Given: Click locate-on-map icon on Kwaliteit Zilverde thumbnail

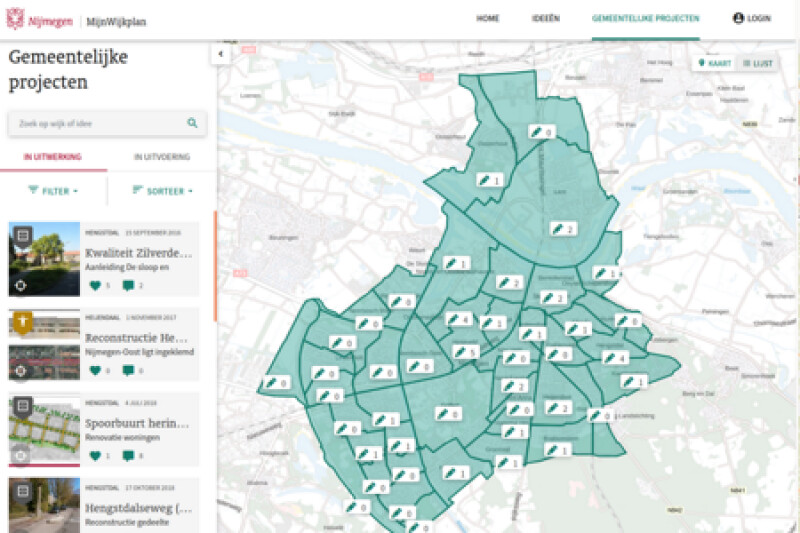Looking at the screenshot, I should pos(20,286).
